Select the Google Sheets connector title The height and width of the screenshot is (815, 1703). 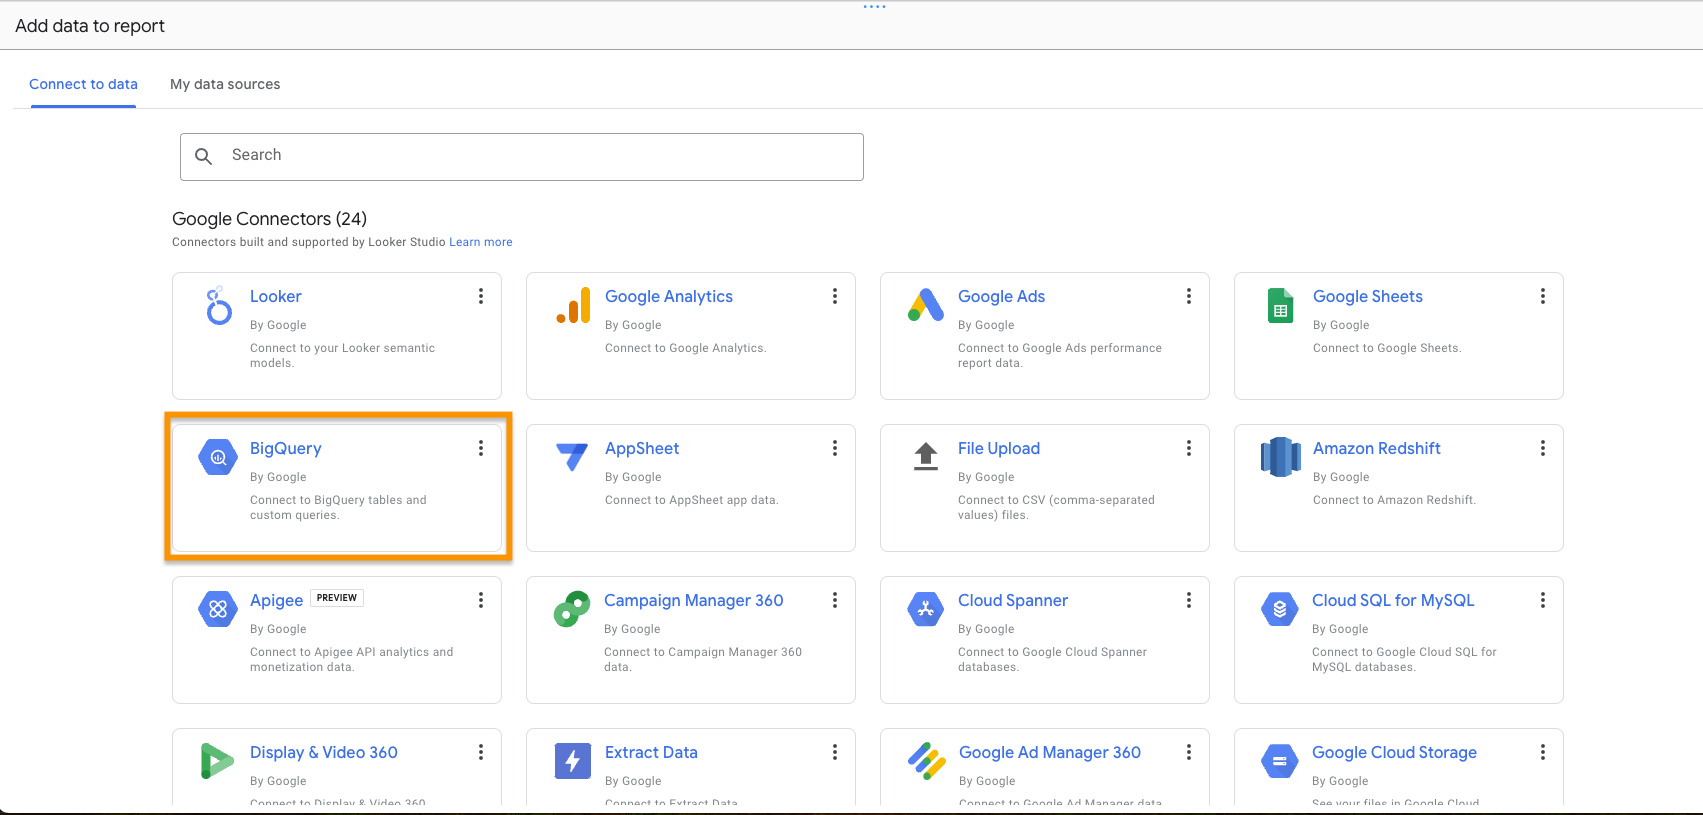click(1368, 296)
